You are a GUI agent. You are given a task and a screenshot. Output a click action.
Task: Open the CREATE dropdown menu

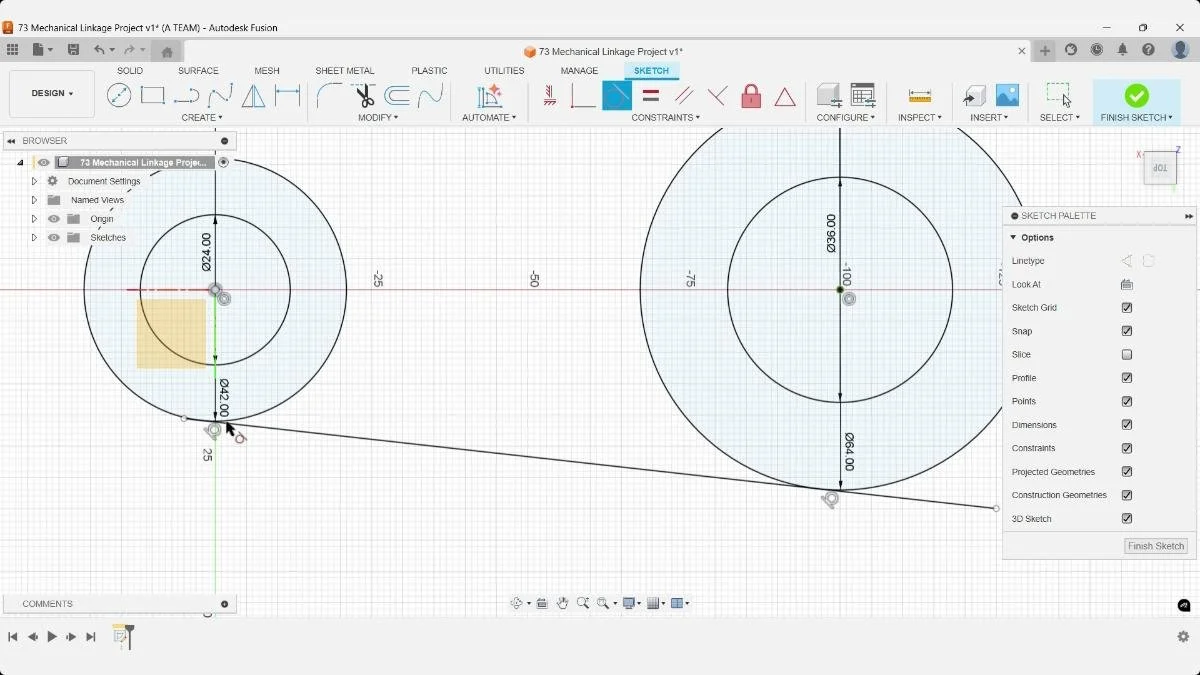click(202, 118)
